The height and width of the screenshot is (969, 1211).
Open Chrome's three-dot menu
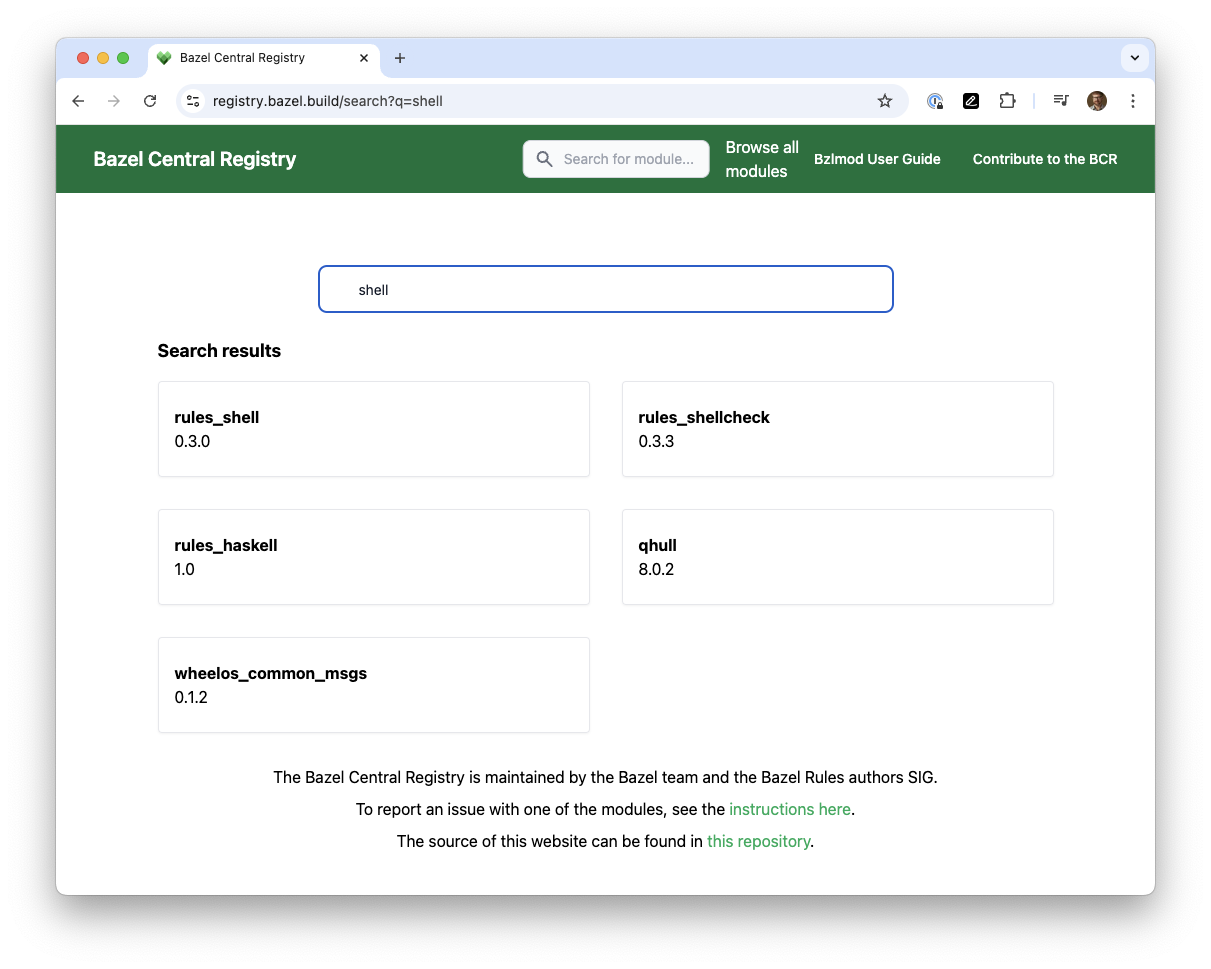[1133, 101]
